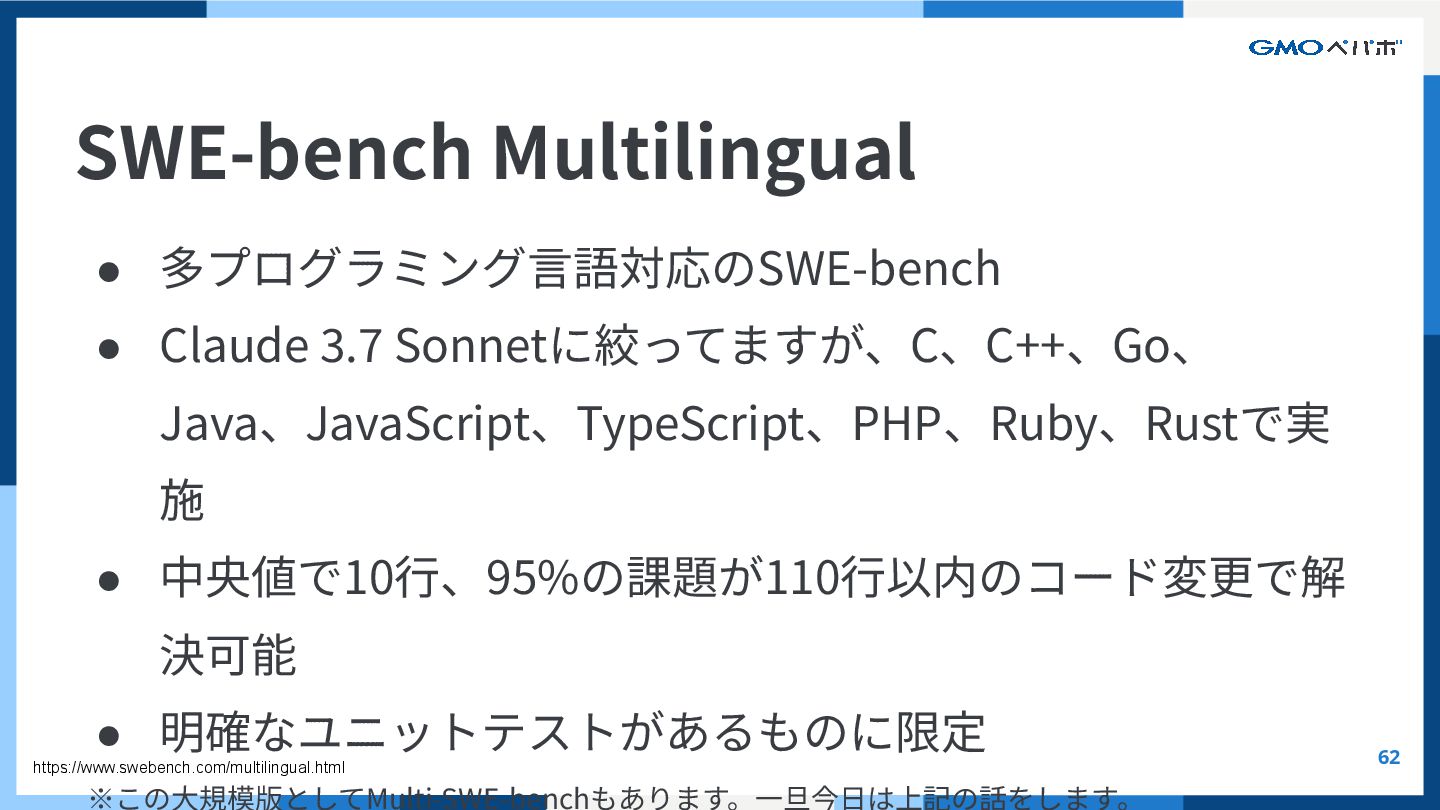Click the word PHP in the list
The height and width of the screenshot is (810, 1440).
point(896,424)
